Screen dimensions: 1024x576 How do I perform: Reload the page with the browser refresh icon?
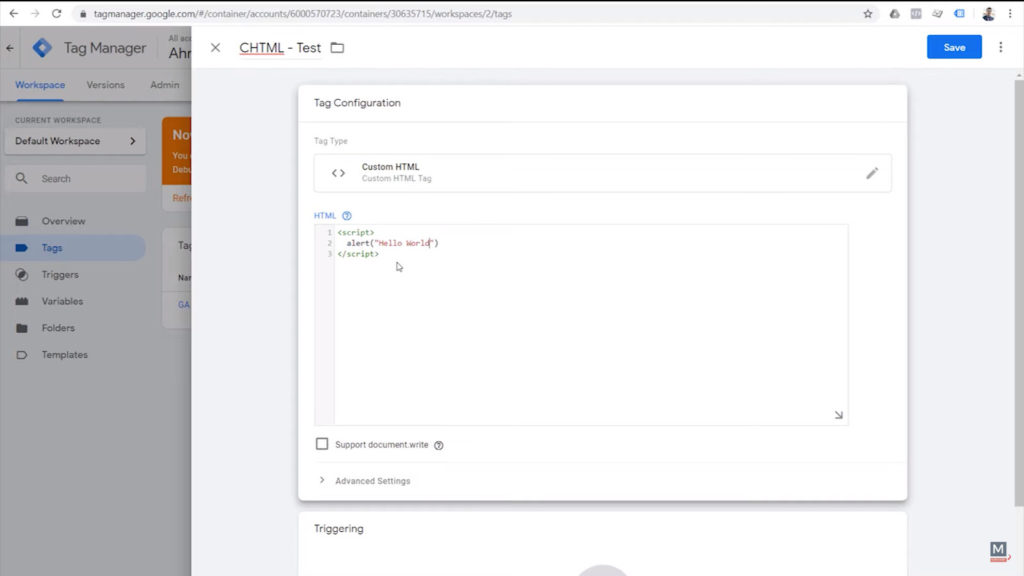tap(56, 14)
